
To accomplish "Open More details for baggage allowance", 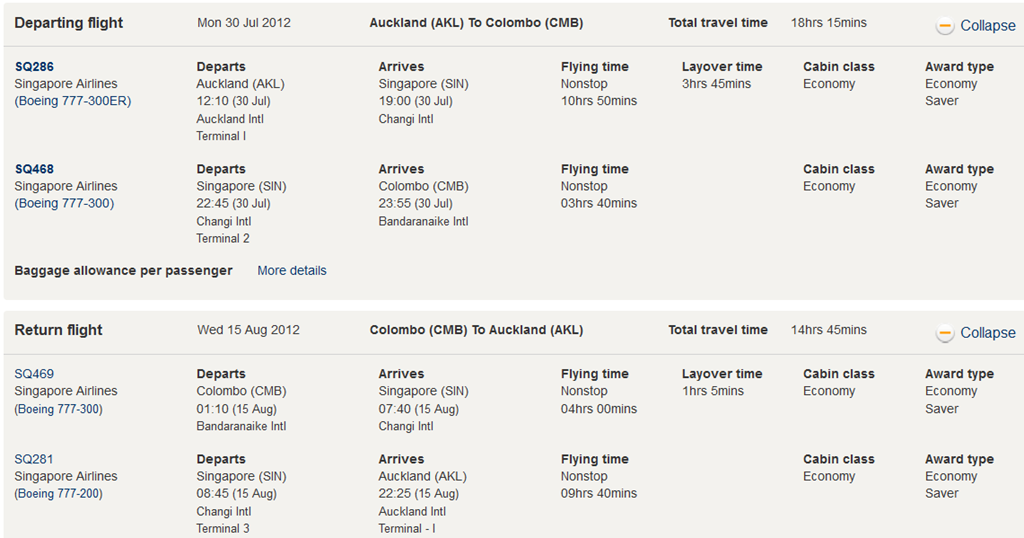I will pyautogui.click(x=292, y=270).
